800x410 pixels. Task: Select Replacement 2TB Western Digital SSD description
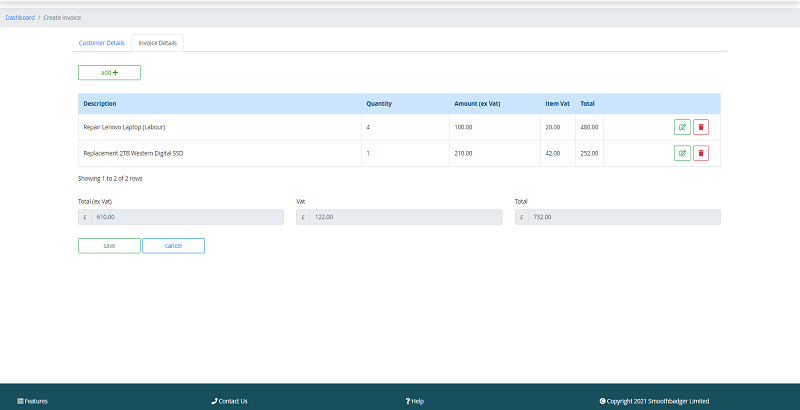(133, 153)
